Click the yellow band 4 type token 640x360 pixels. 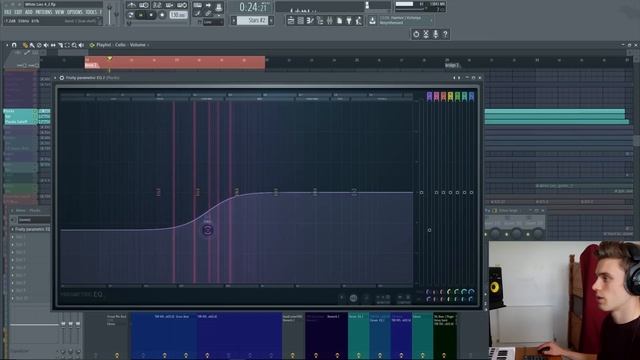click(x=450, y=96)
